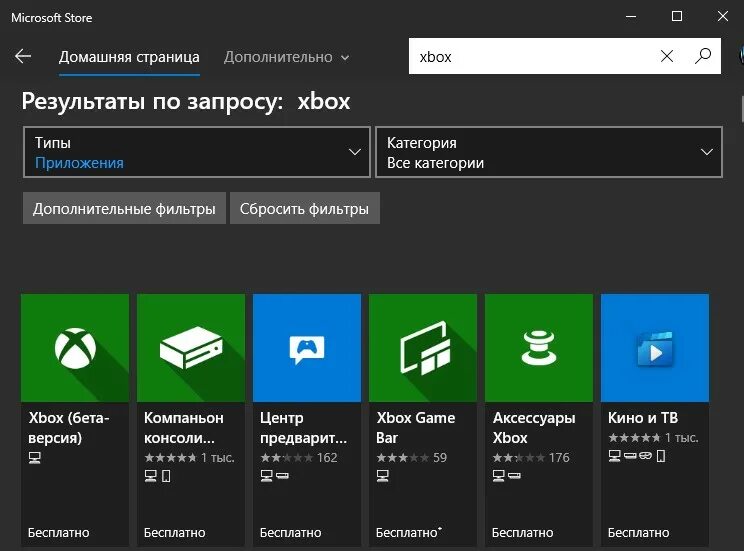This screenshot has height=551, width=744.
Task: Open the Центр предварит... app tile icon
Action: [307, 348]
